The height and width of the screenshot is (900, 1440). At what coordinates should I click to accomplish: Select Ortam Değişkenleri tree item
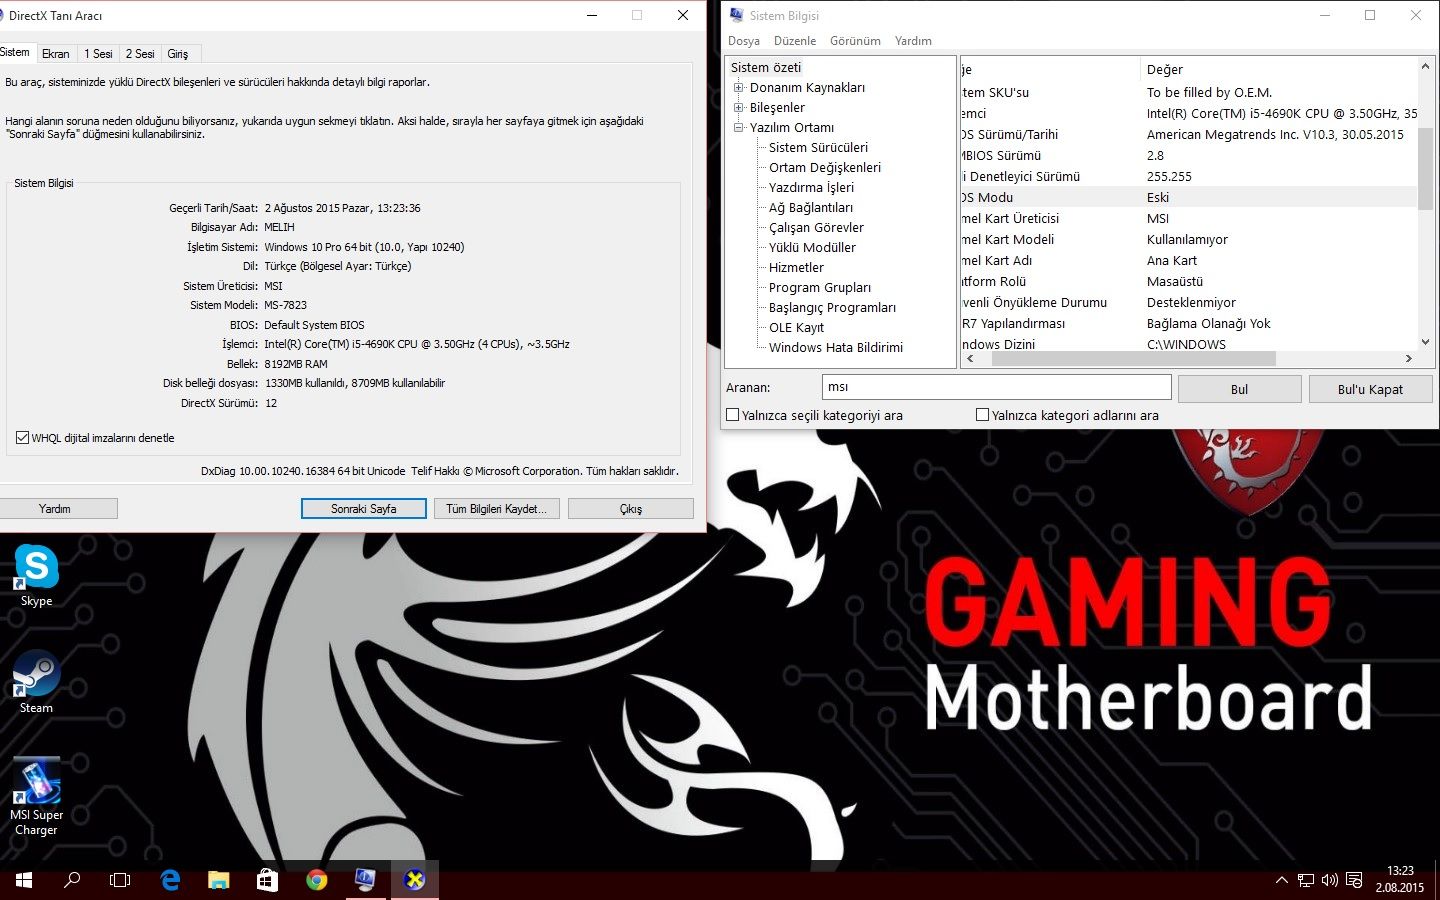[x=825, y=168]
